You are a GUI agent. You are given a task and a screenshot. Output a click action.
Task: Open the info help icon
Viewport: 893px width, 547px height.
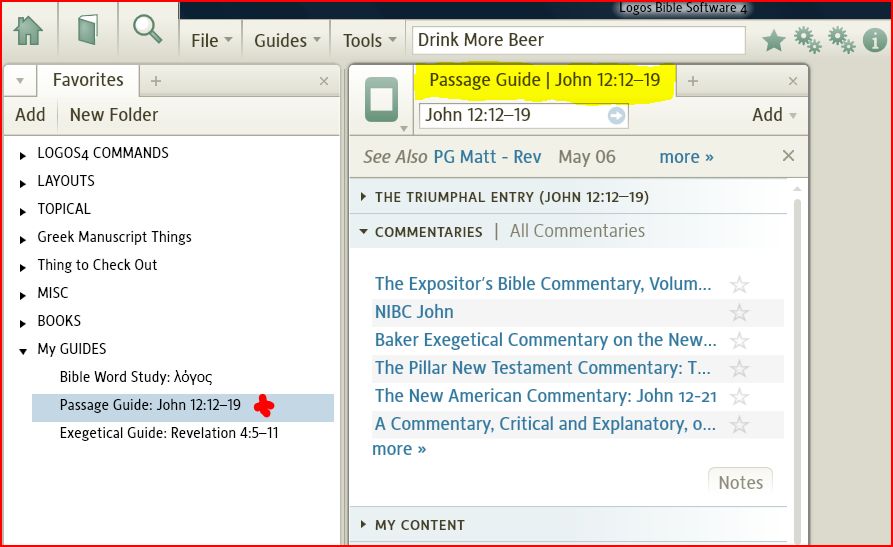[874, 40]
